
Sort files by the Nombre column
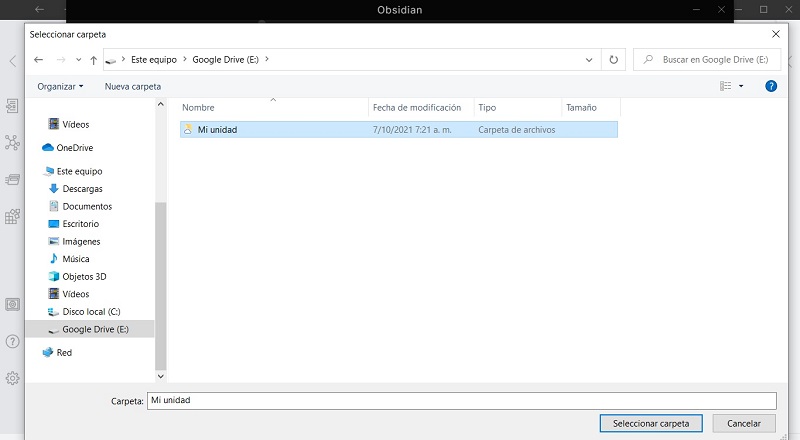click(198, 108)
